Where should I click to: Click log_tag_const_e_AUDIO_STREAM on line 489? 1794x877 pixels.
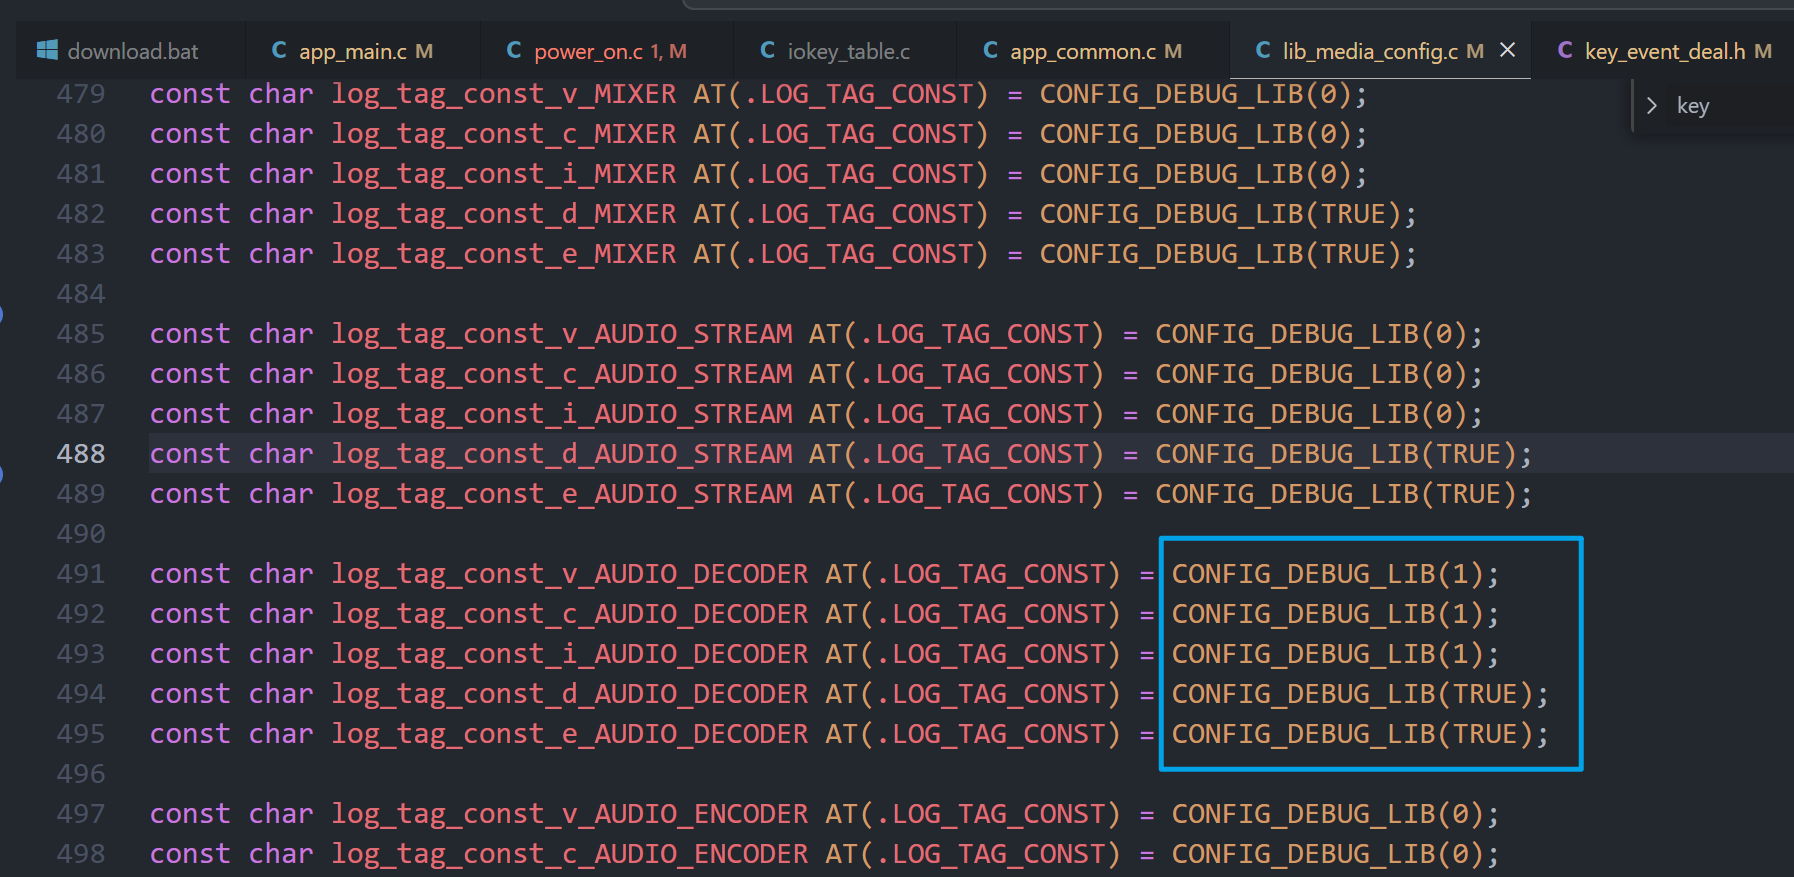pos(562,494)
